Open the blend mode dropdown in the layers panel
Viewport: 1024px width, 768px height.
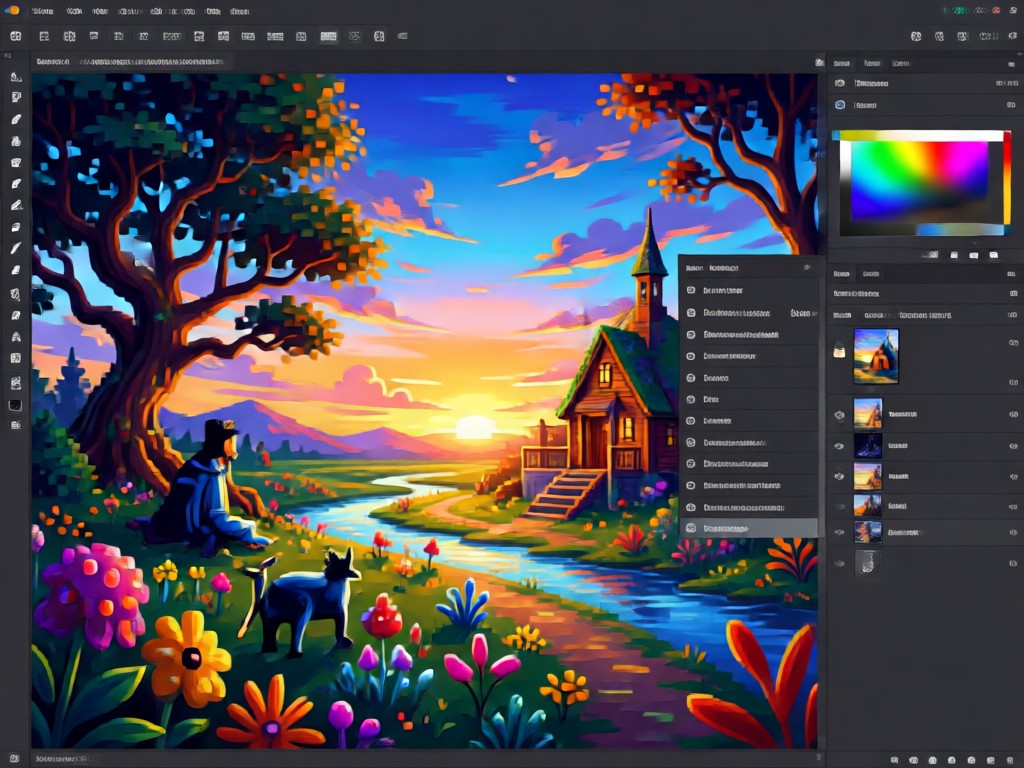[923, 294]
